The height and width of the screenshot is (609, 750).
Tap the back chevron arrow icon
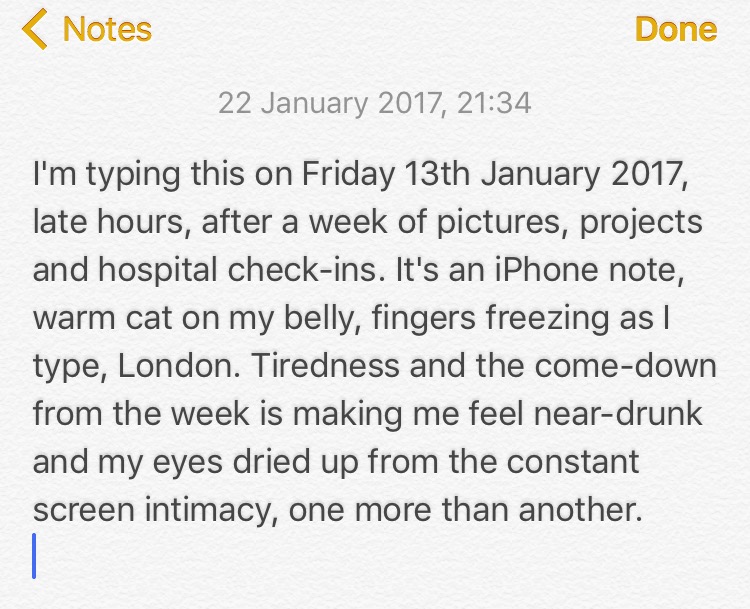coord(33,29)
